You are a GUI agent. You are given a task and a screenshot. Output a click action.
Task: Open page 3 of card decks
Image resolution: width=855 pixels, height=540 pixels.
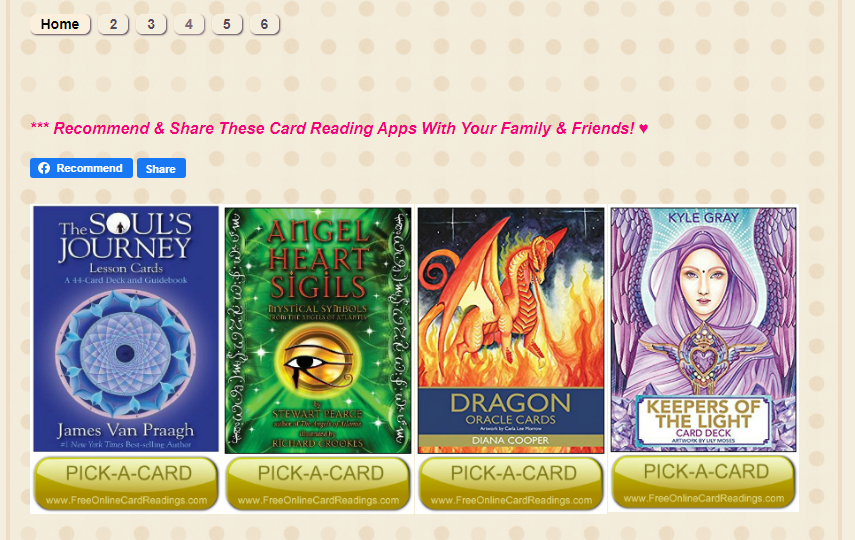pyautogui.click(x=151, y=25)
